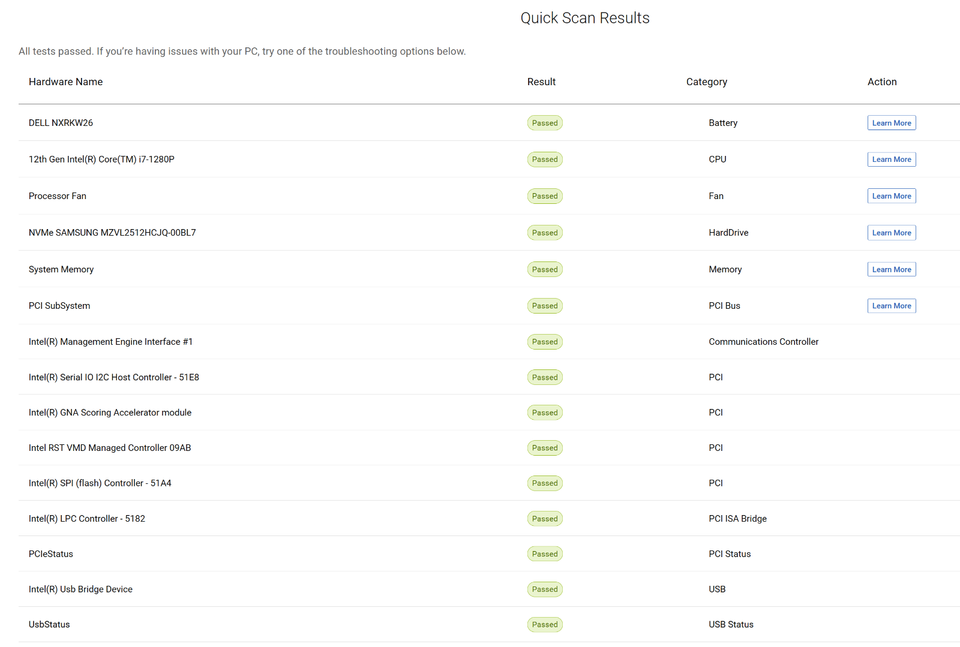Click Learn More beside Processor Fan

tap(891, 196)
